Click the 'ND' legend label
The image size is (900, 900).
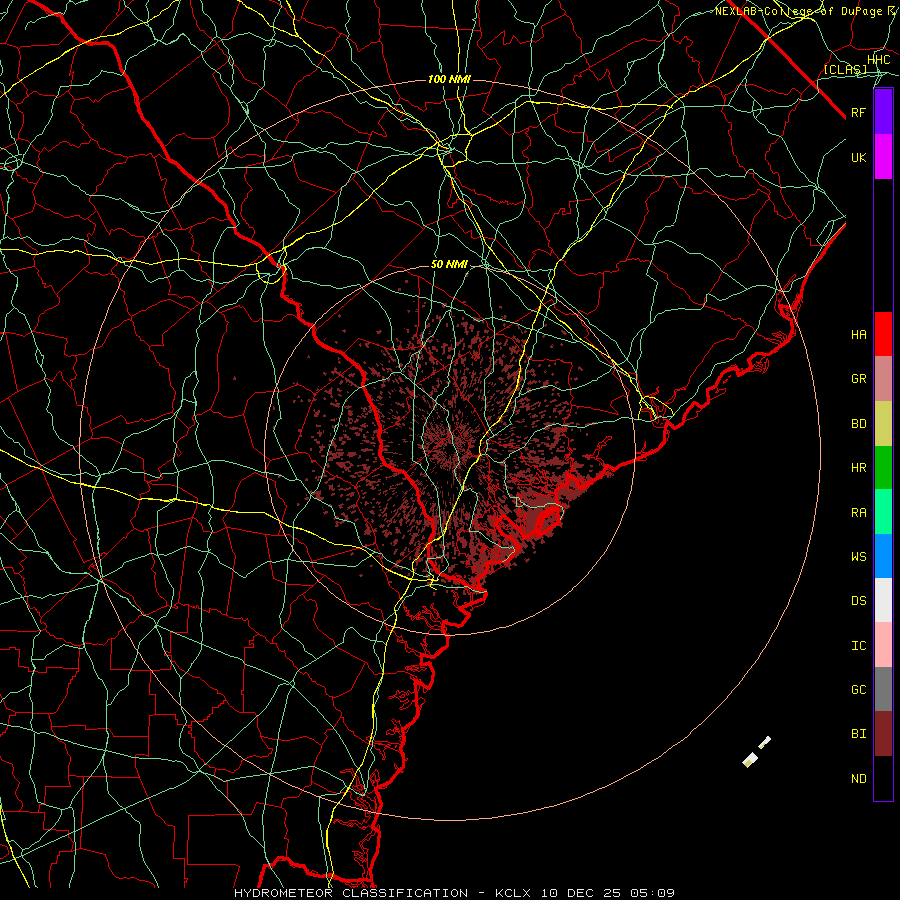pyautogui.click(x=858, y=779)
